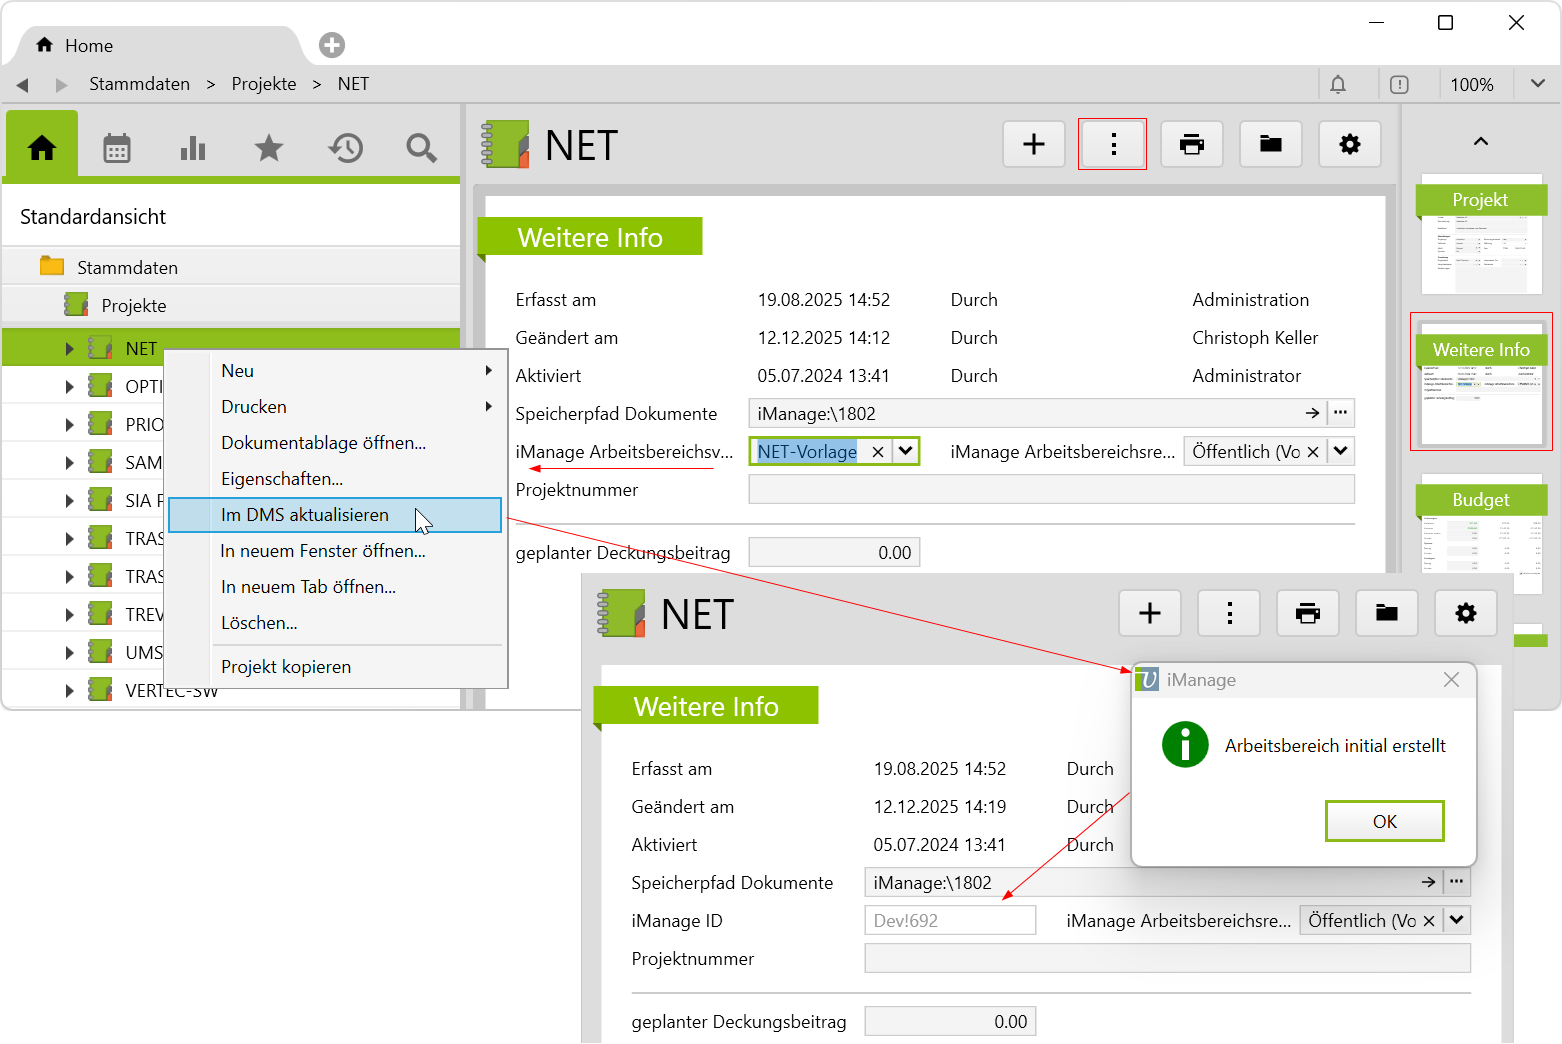Open the NET-Vorlage dropdown arrow

pos(905,451)
